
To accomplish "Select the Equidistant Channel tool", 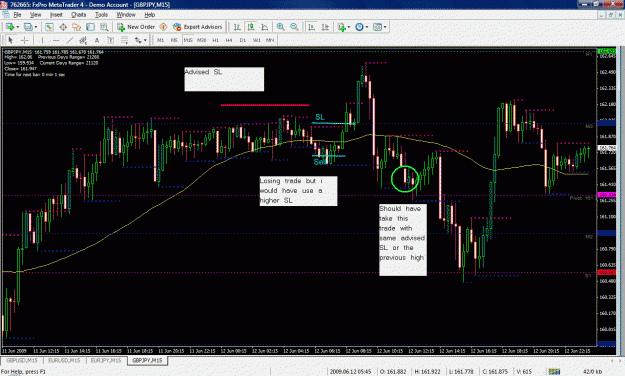I will tap(83, 40).
